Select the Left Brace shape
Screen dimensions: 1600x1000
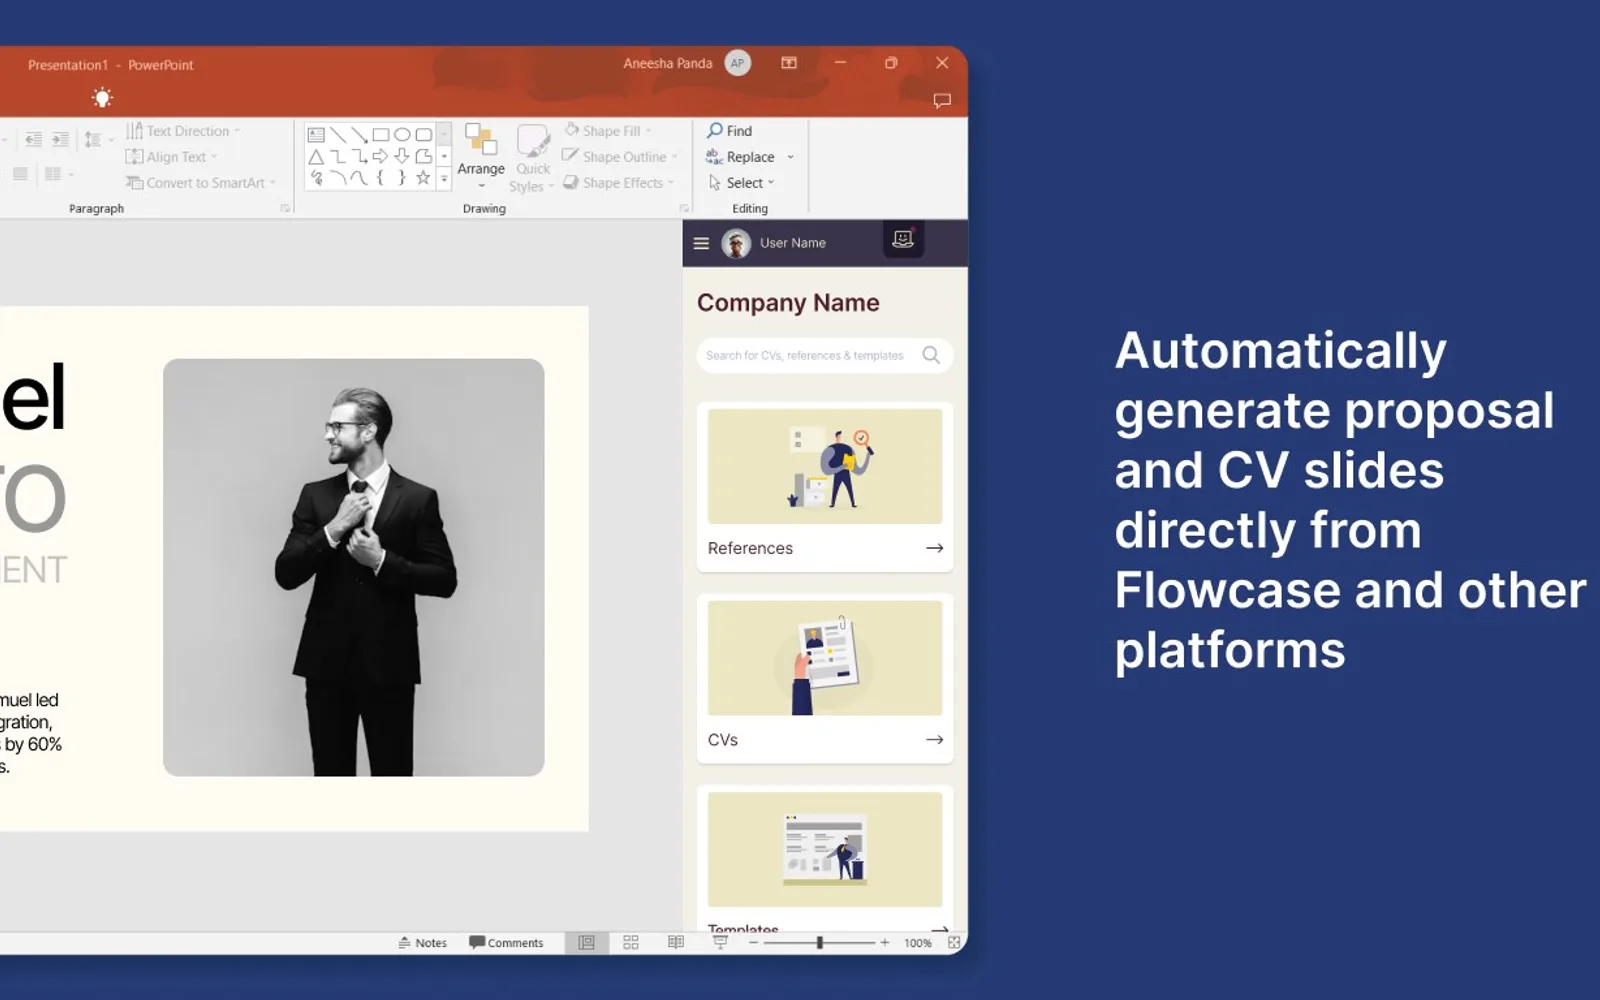tap(381, 178)
